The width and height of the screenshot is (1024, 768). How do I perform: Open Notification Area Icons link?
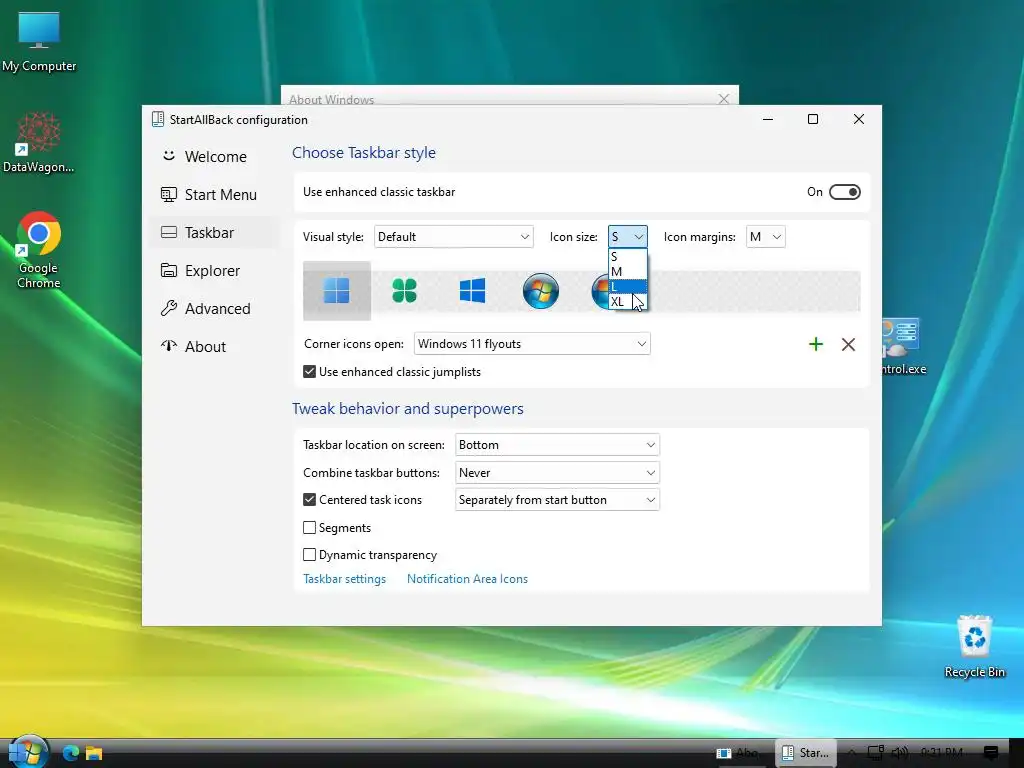pos(467,579)
